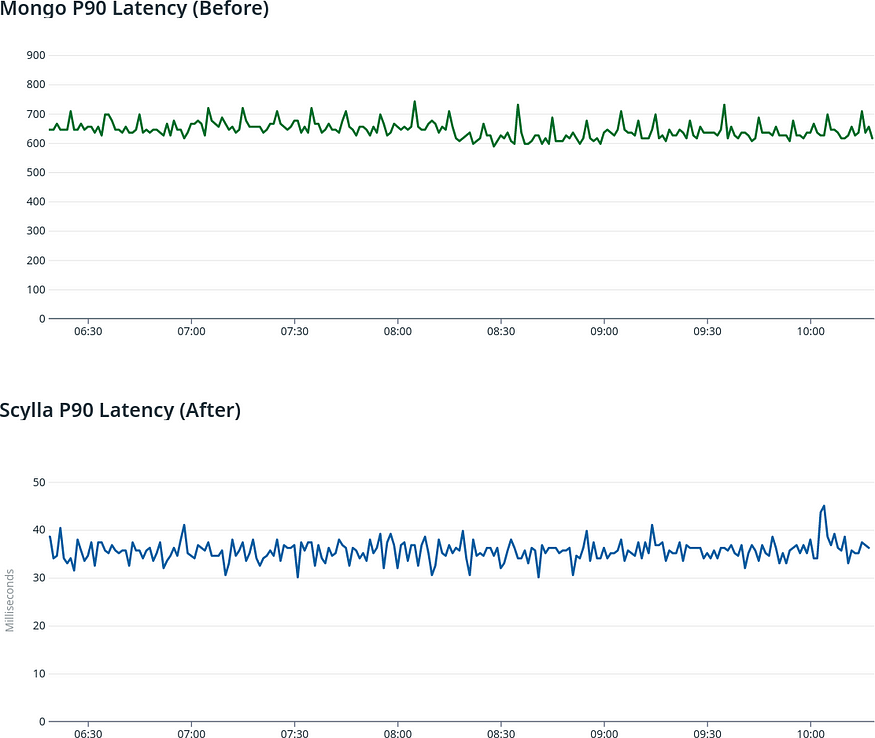
Task: Click the 400 y-axis label in Mongo chart
Action: click(36, 202)
